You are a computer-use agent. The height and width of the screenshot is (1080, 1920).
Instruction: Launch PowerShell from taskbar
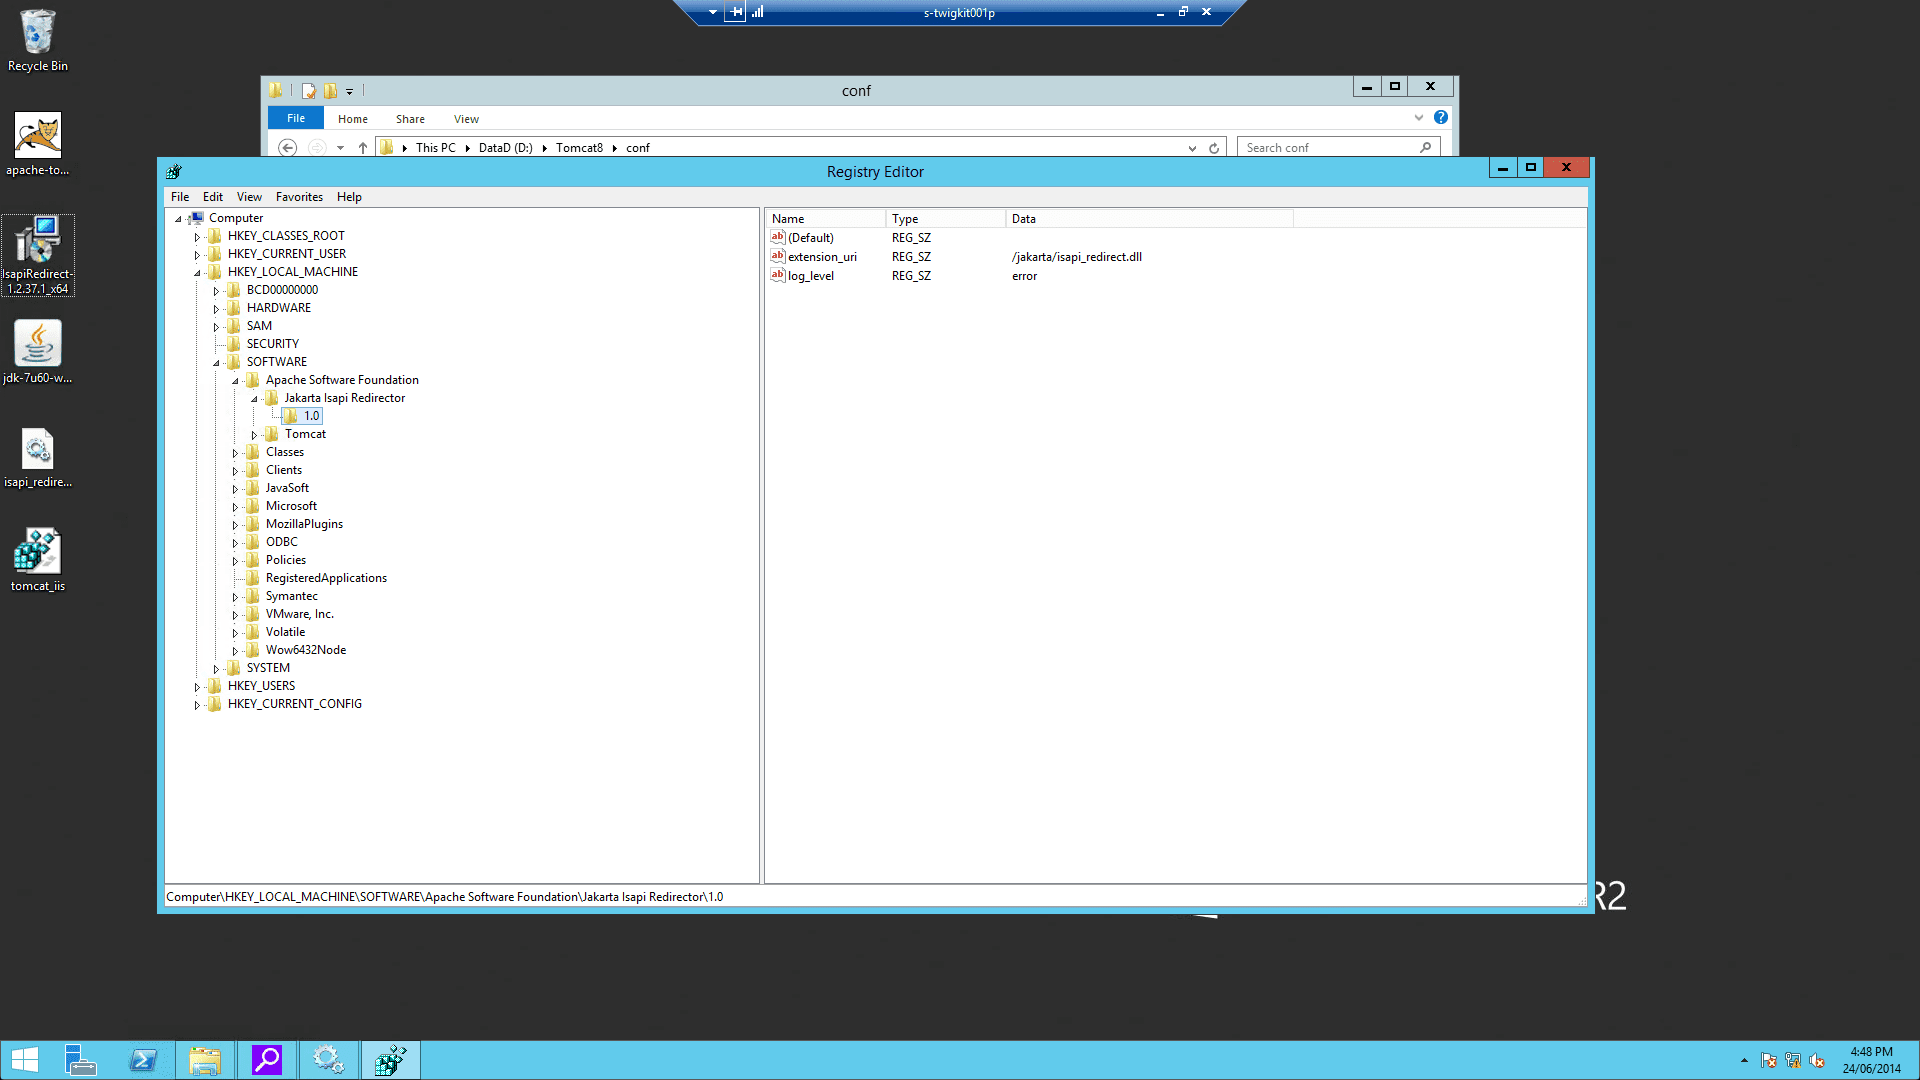point(143,1060)
